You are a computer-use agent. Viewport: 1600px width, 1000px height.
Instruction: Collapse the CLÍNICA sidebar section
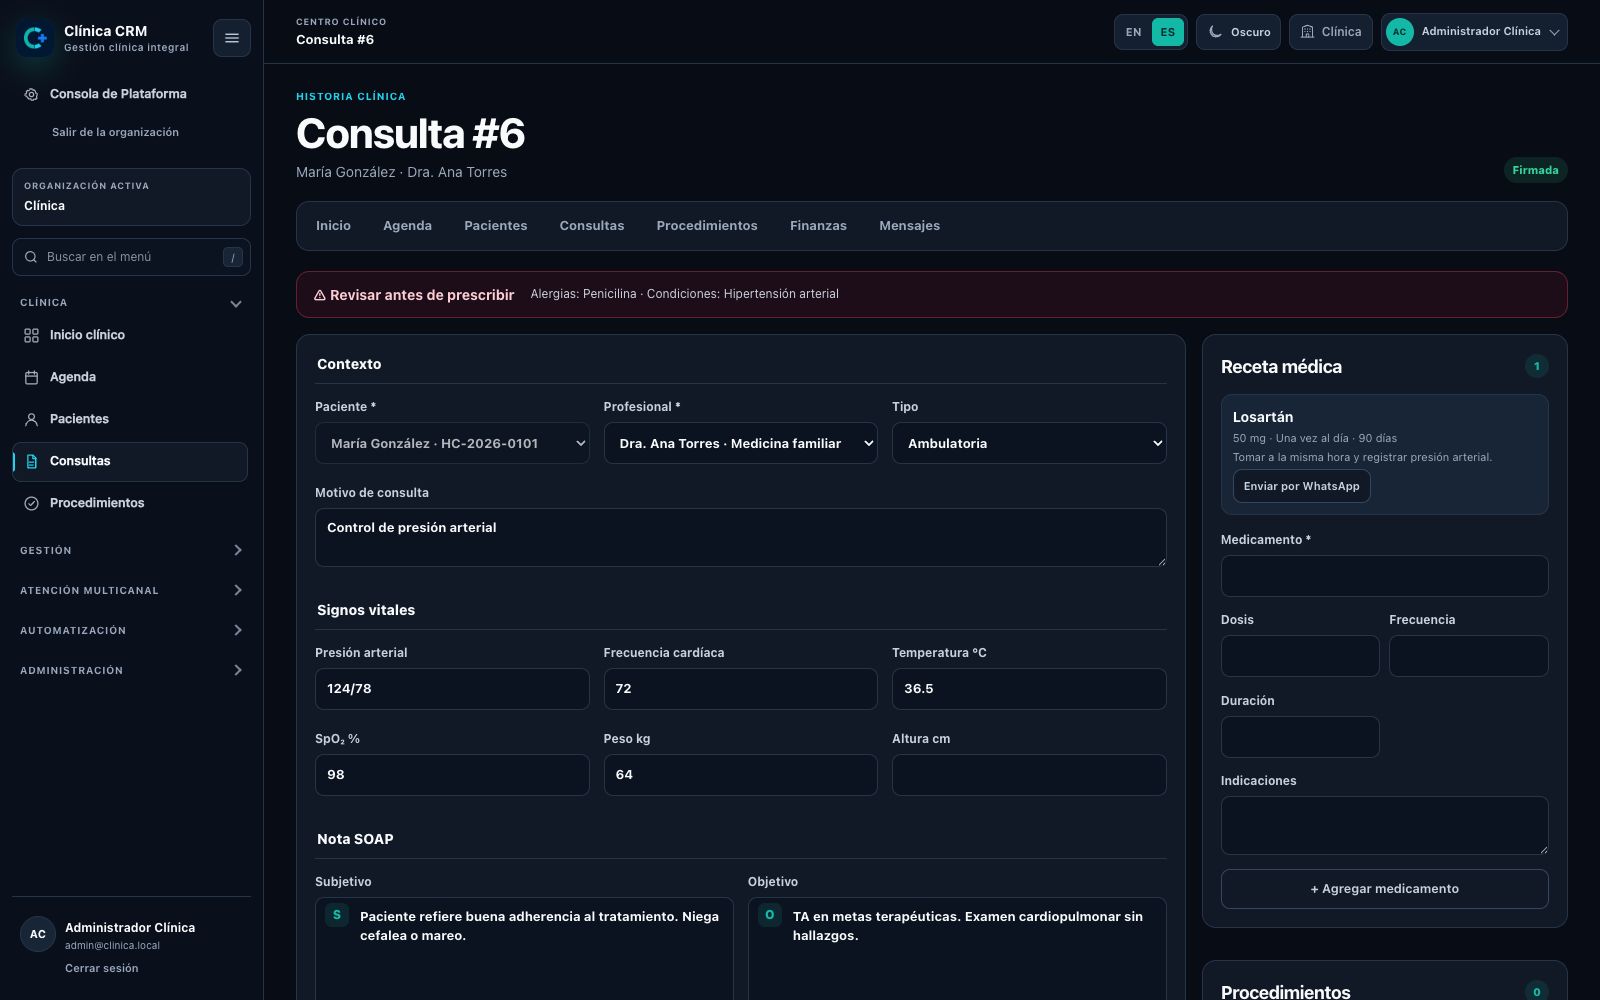pos(131,303)
